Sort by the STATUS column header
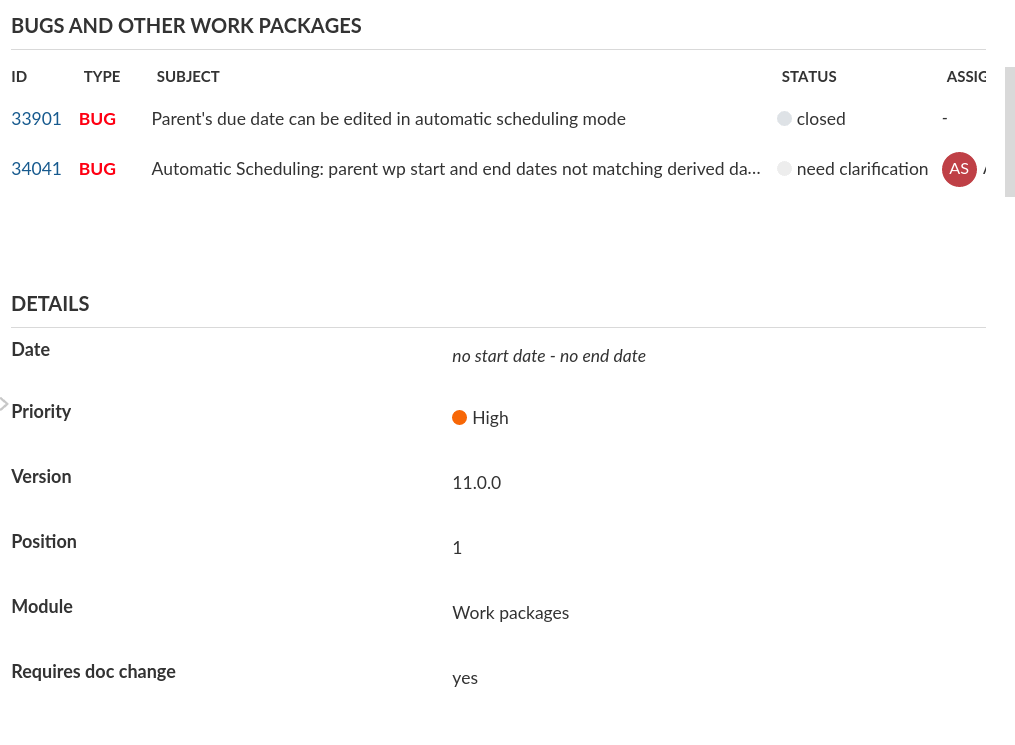 pos(809,77)
